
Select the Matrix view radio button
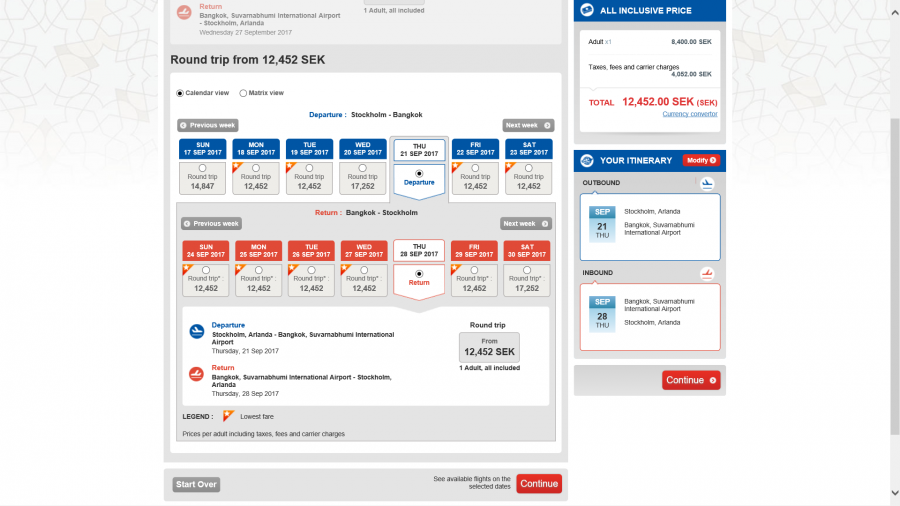pos(243,93)
